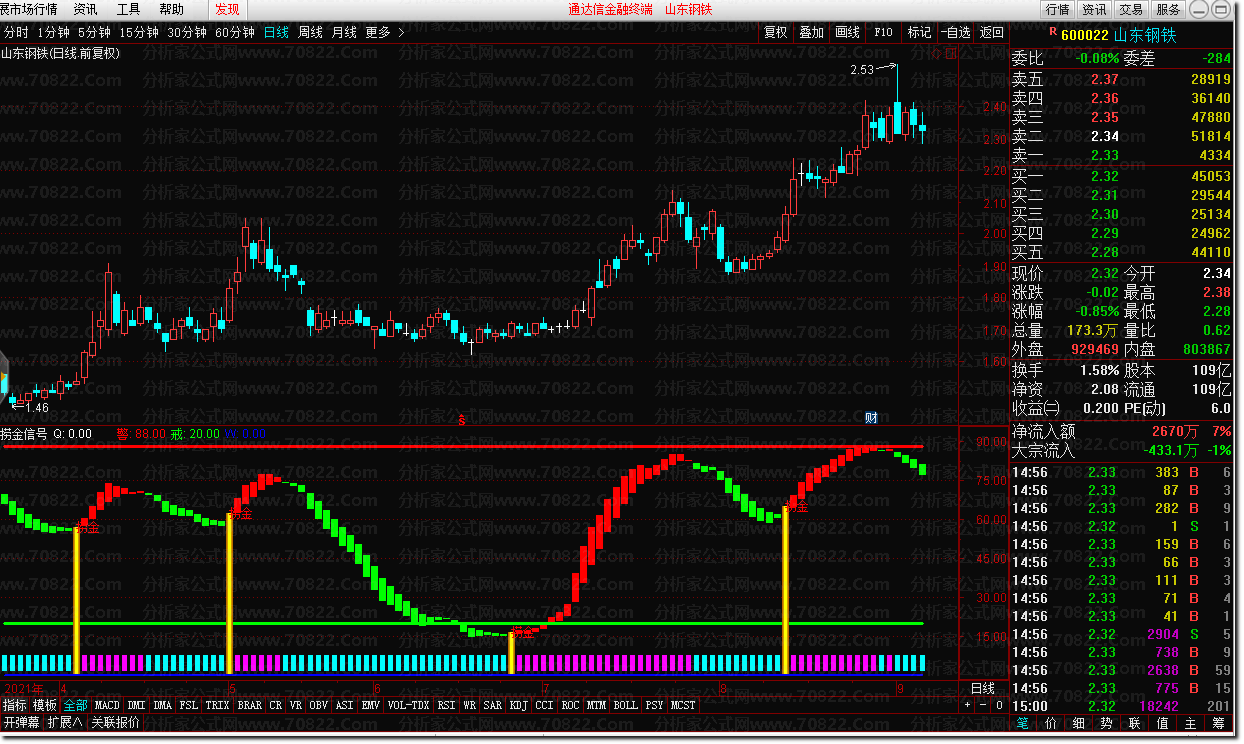The width and height of the screenshot is (1244, 744).
Task: Click the F10 company info button
Action: pyautogui.click(x=883, y=32)
